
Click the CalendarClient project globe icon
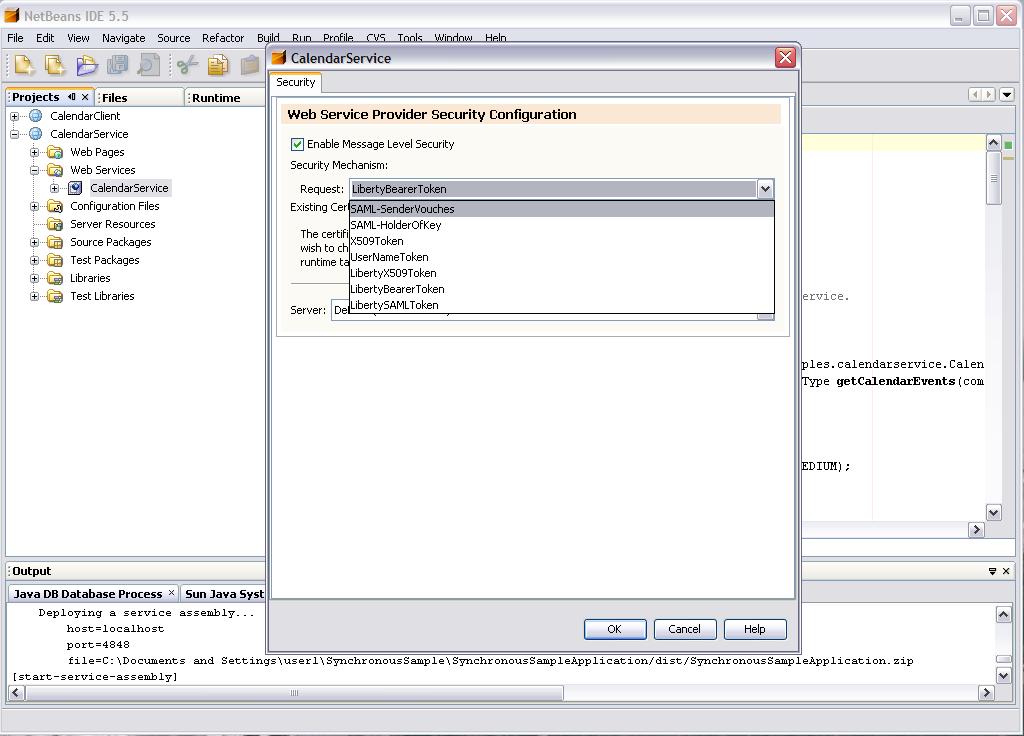coord(36,116)
